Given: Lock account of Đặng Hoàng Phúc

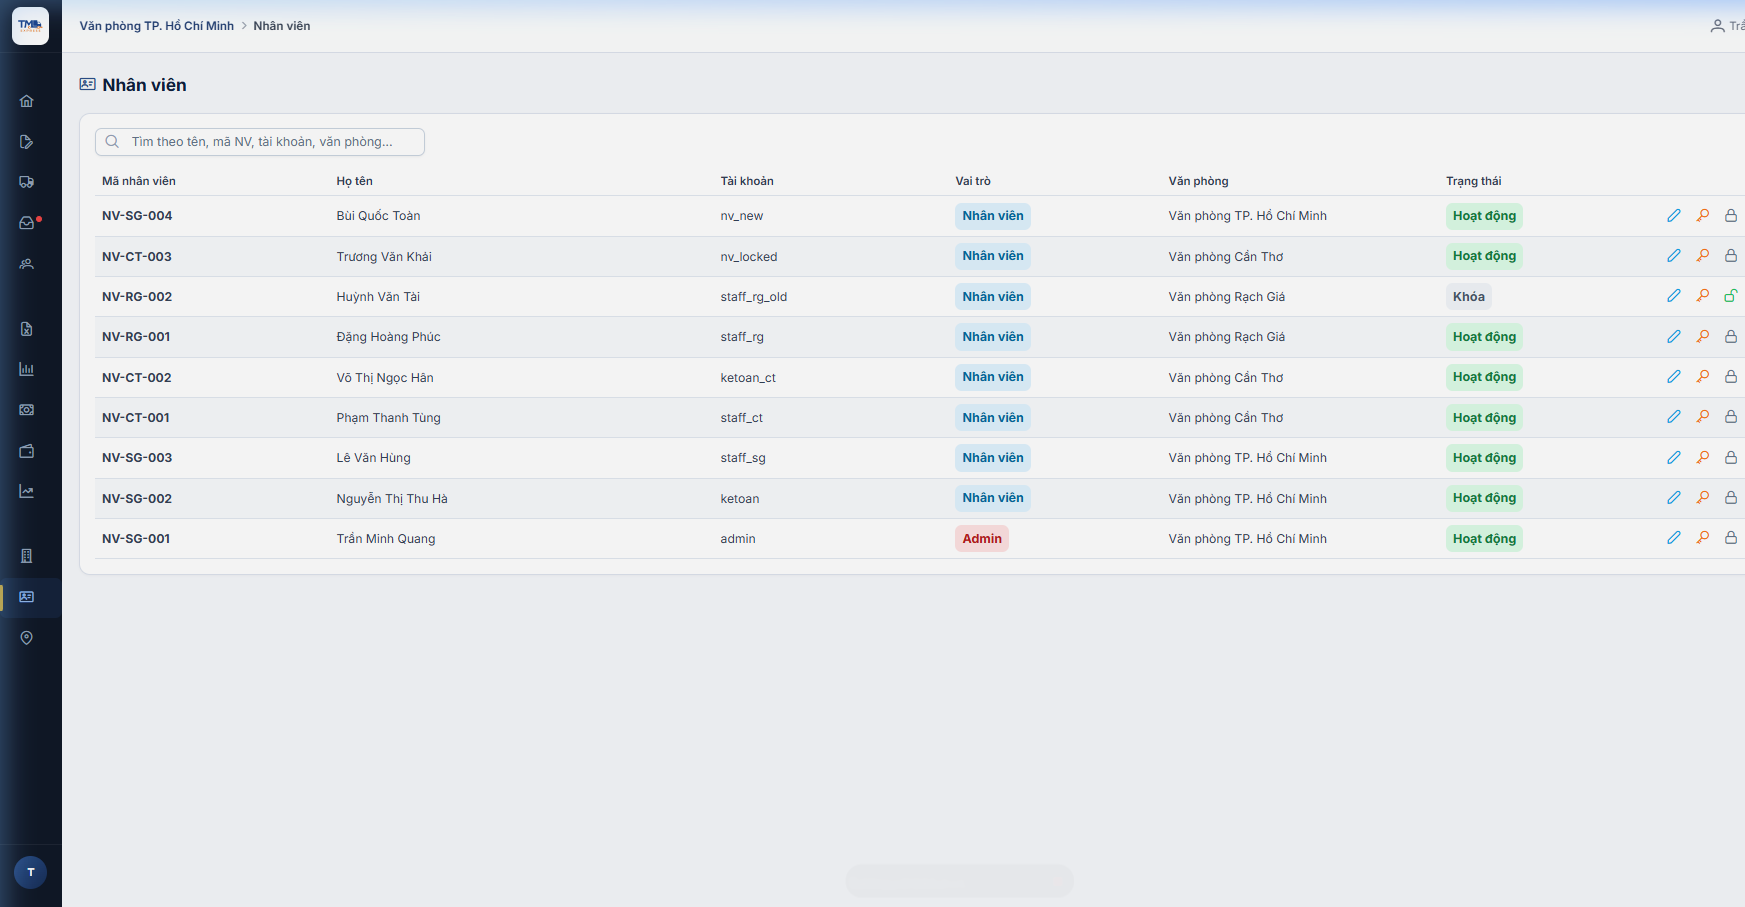Looking at the screenshot, I should (x=1731, y=337).
